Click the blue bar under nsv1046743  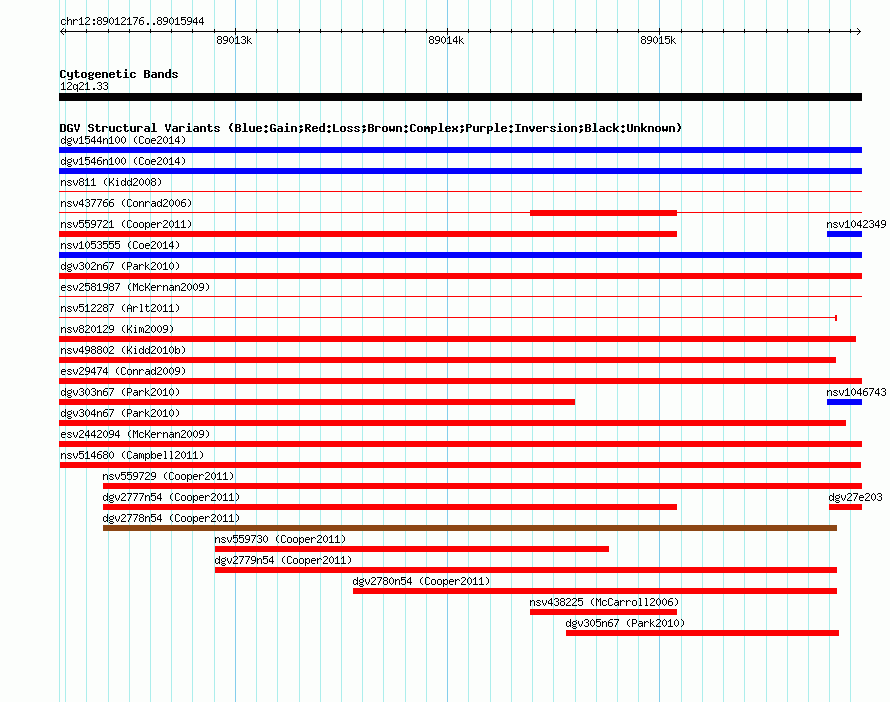pos(844,402)
